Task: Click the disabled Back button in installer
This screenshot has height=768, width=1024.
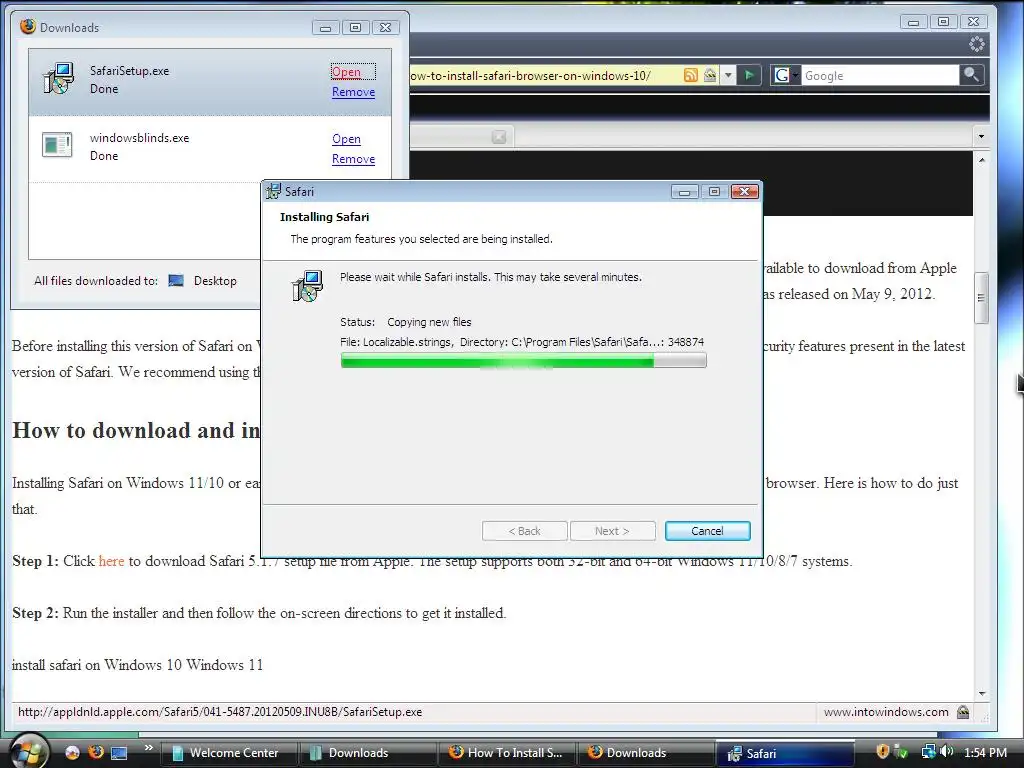Action: coord(524,531)
